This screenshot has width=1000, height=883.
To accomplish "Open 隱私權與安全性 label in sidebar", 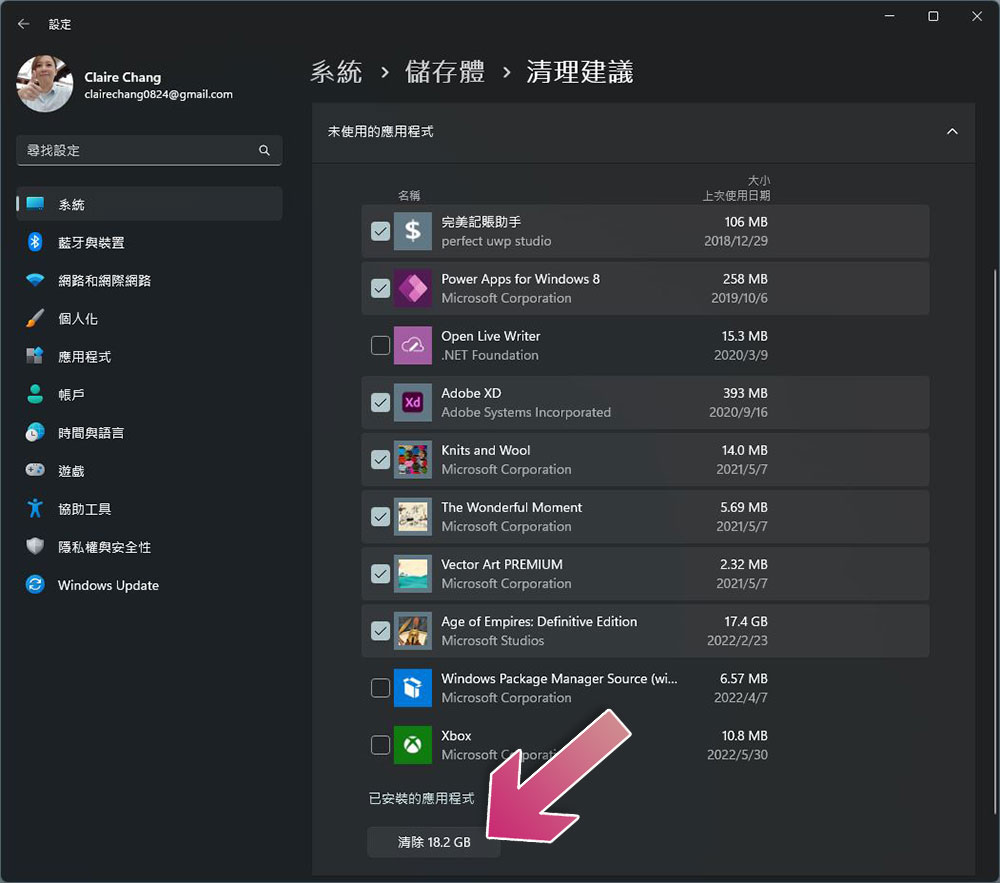I will pos(105,547).
